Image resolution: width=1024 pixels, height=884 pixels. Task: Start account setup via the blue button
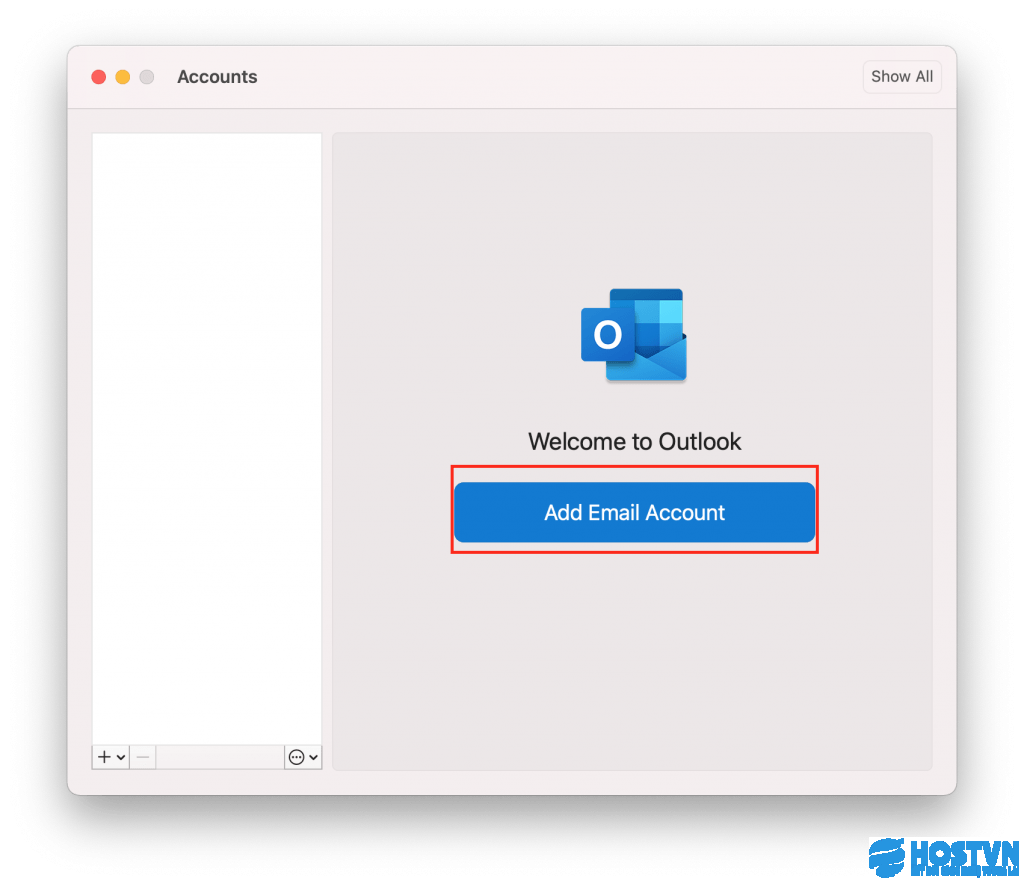point(634,512)
